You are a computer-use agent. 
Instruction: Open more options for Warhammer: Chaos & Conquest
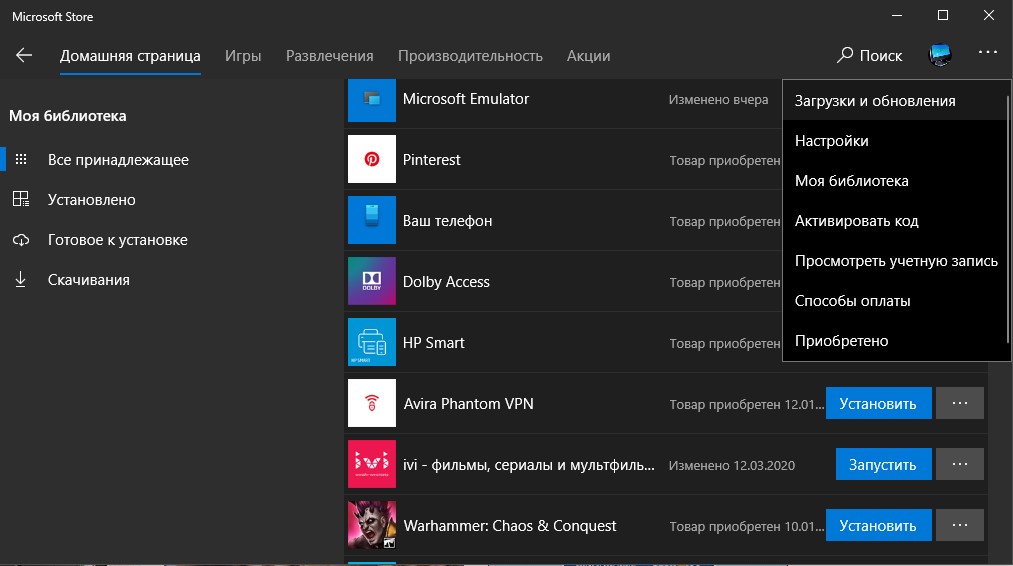click(960, 525)
